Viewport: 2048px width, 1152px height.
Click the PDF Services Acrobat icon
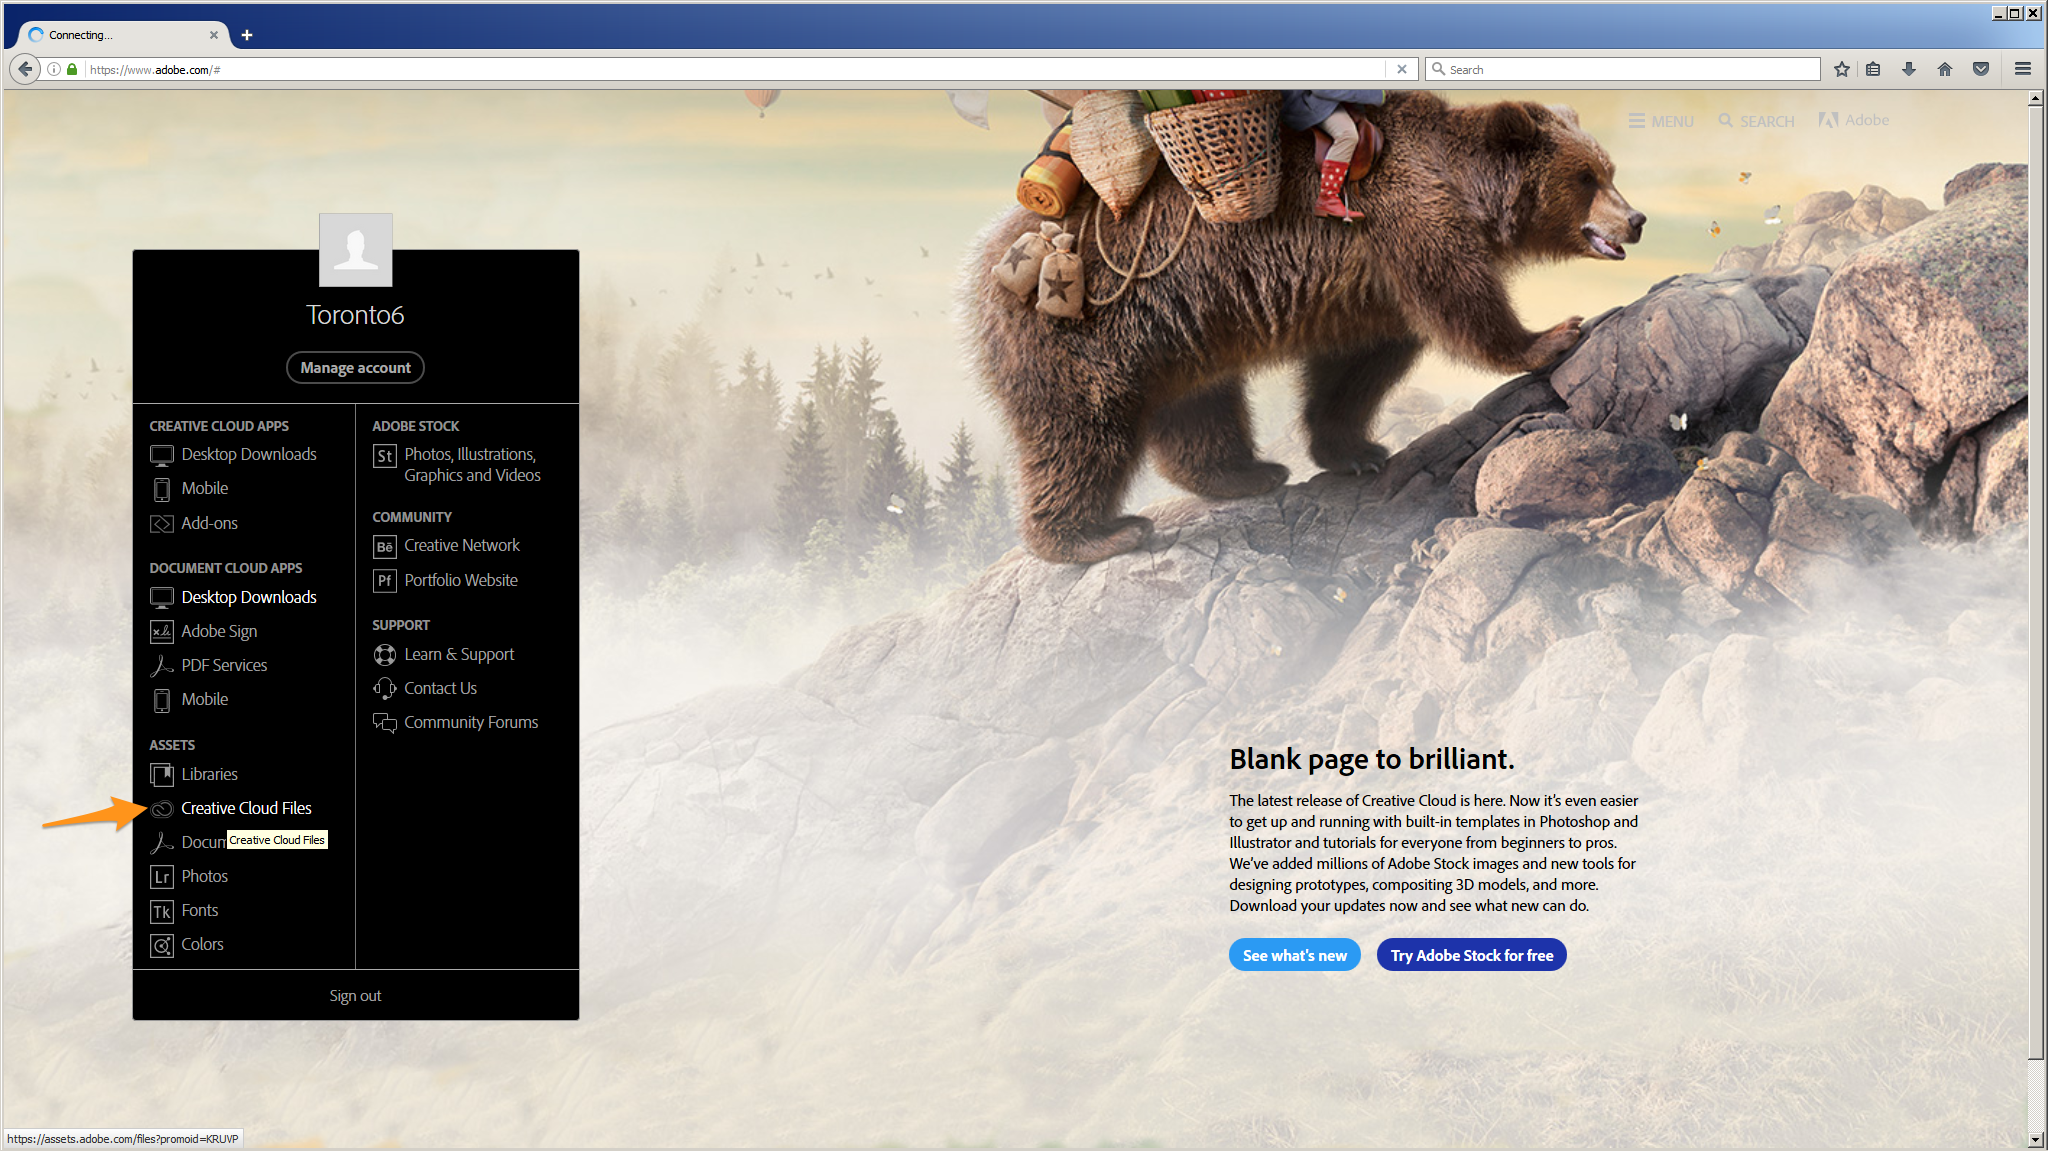point(161,666)
